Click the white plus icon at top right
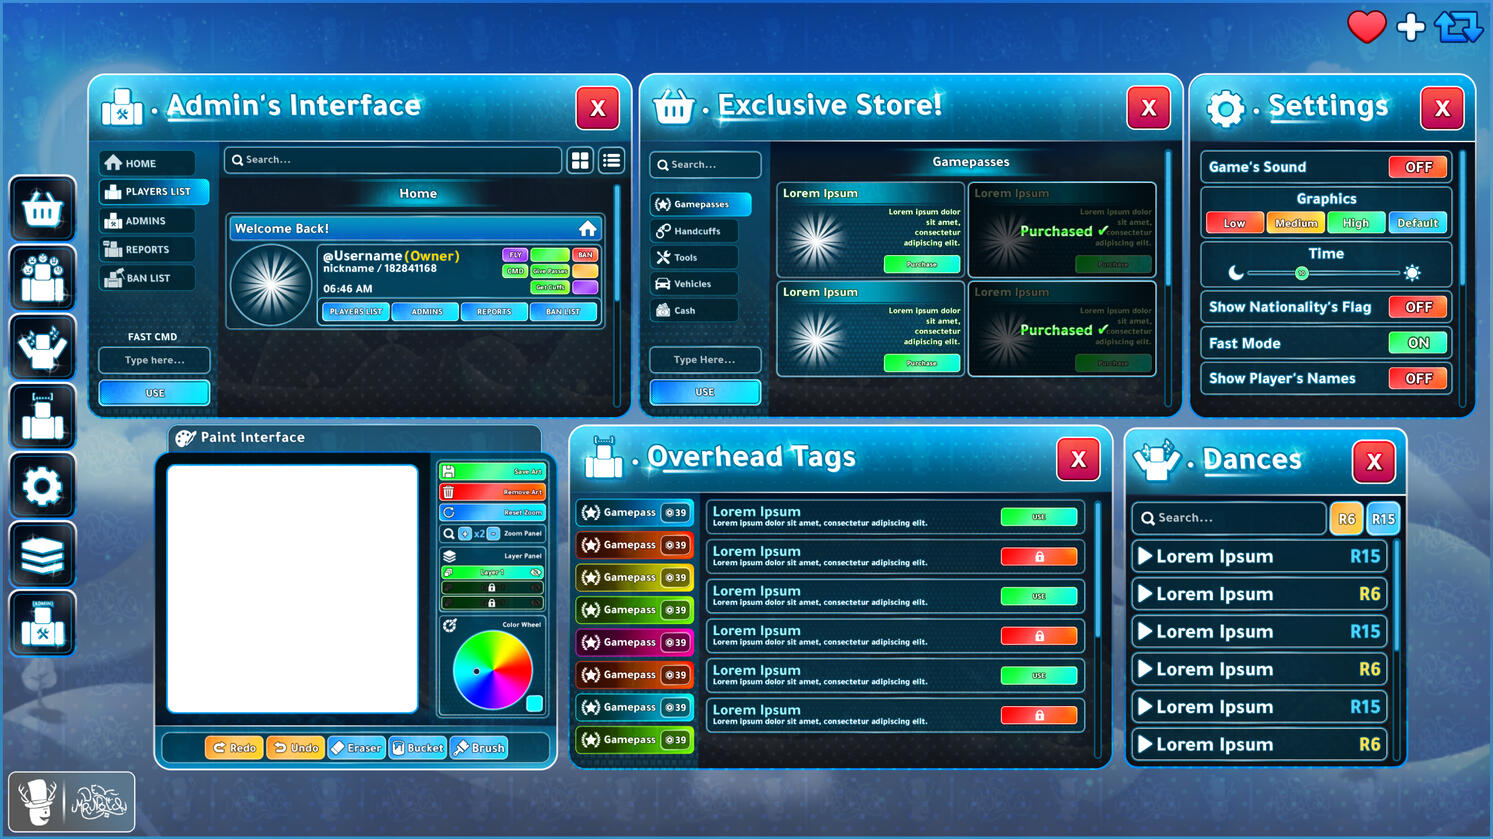 [1410, 27]
